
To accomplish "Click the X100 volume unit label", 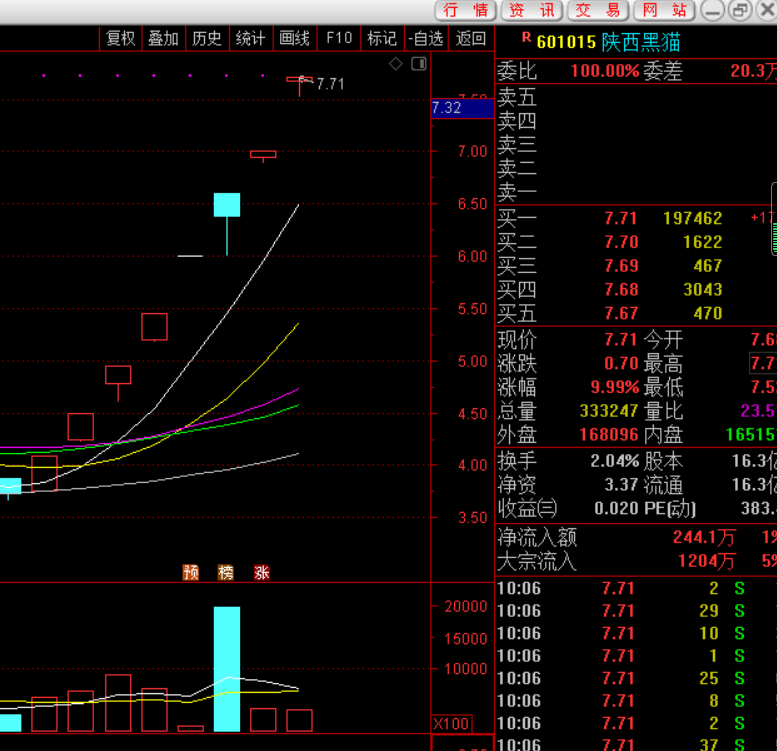I will (x=451, y=723).
